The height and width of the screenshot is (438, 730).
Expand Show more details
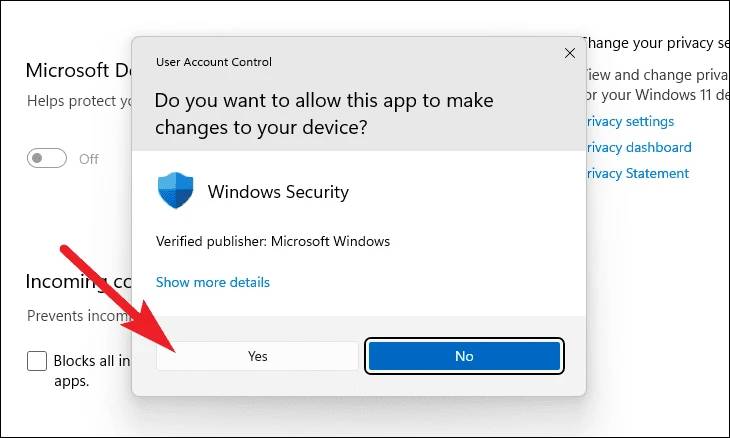coord(213,282)
